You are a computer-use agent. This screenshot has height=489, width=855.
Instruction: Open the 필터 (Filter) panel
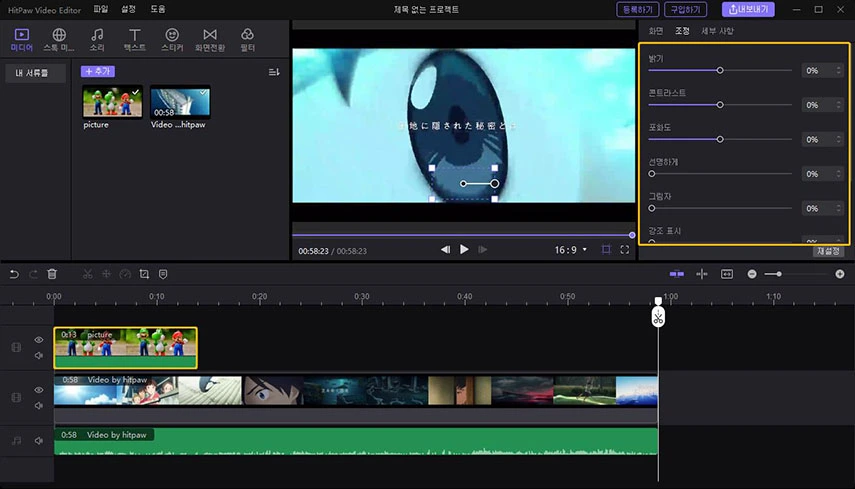(248, 40)
